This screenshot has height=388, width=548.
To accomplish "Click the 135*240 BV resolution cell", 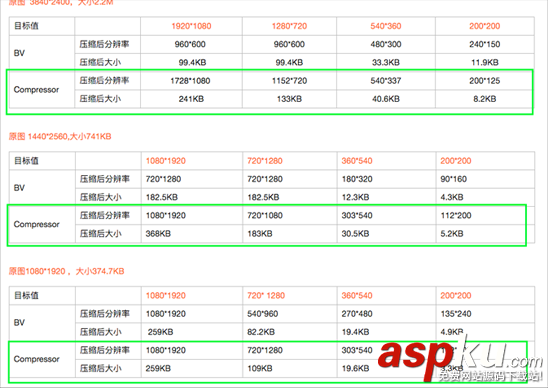I will pyautogui.click(x=456, y=314).
